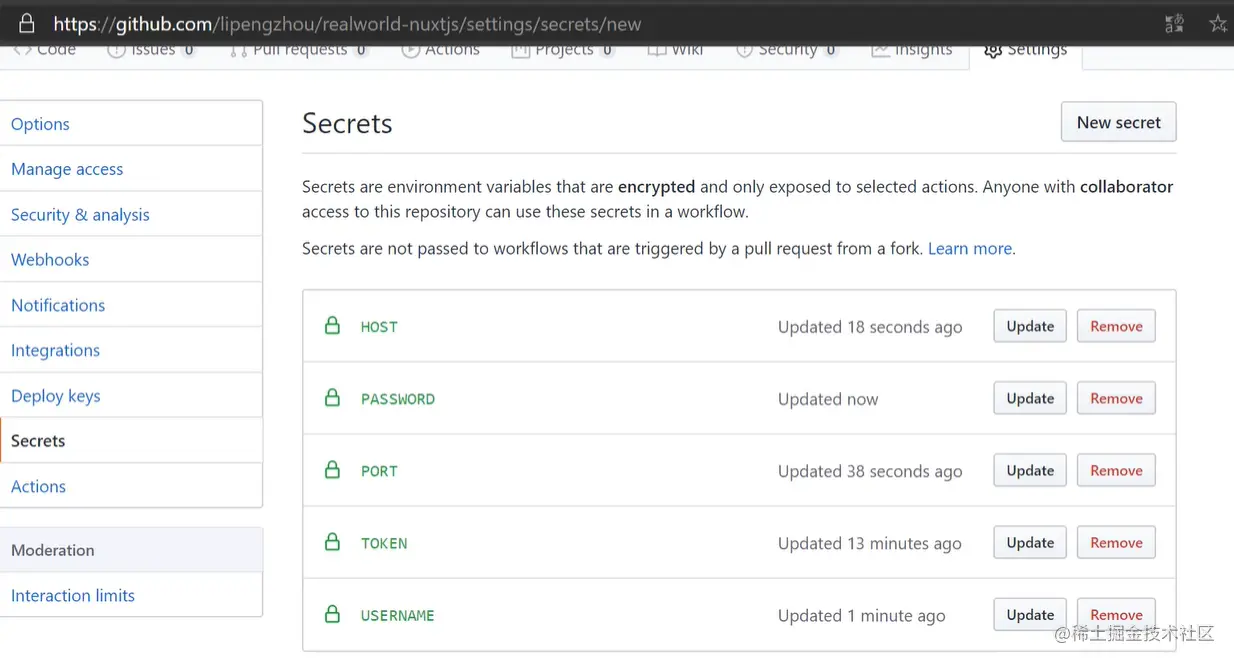Viewport: 1234px width, 663px height.
Task: Follow the Learn more link
Action: point(969,248)
